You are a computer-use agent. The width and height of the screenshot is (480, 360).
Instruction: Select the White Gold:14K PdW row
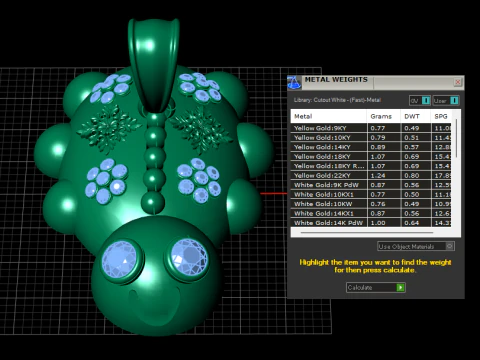[x=371, y=223]
